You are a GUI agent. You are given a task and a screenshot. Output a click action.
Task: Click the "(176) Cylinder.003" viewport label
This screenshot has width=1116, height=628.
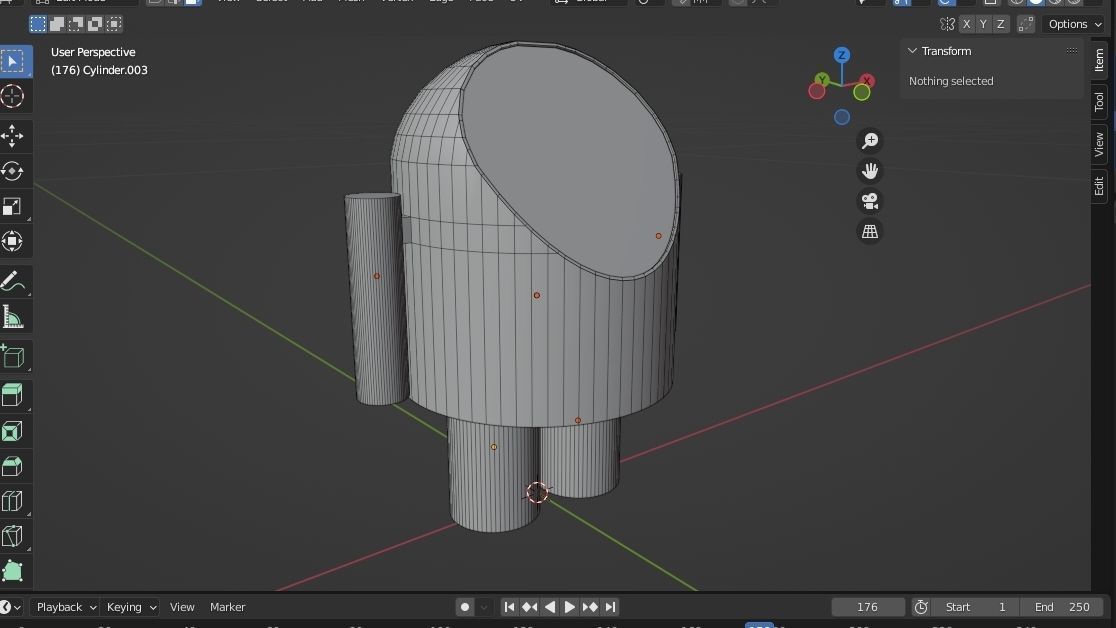99,70
